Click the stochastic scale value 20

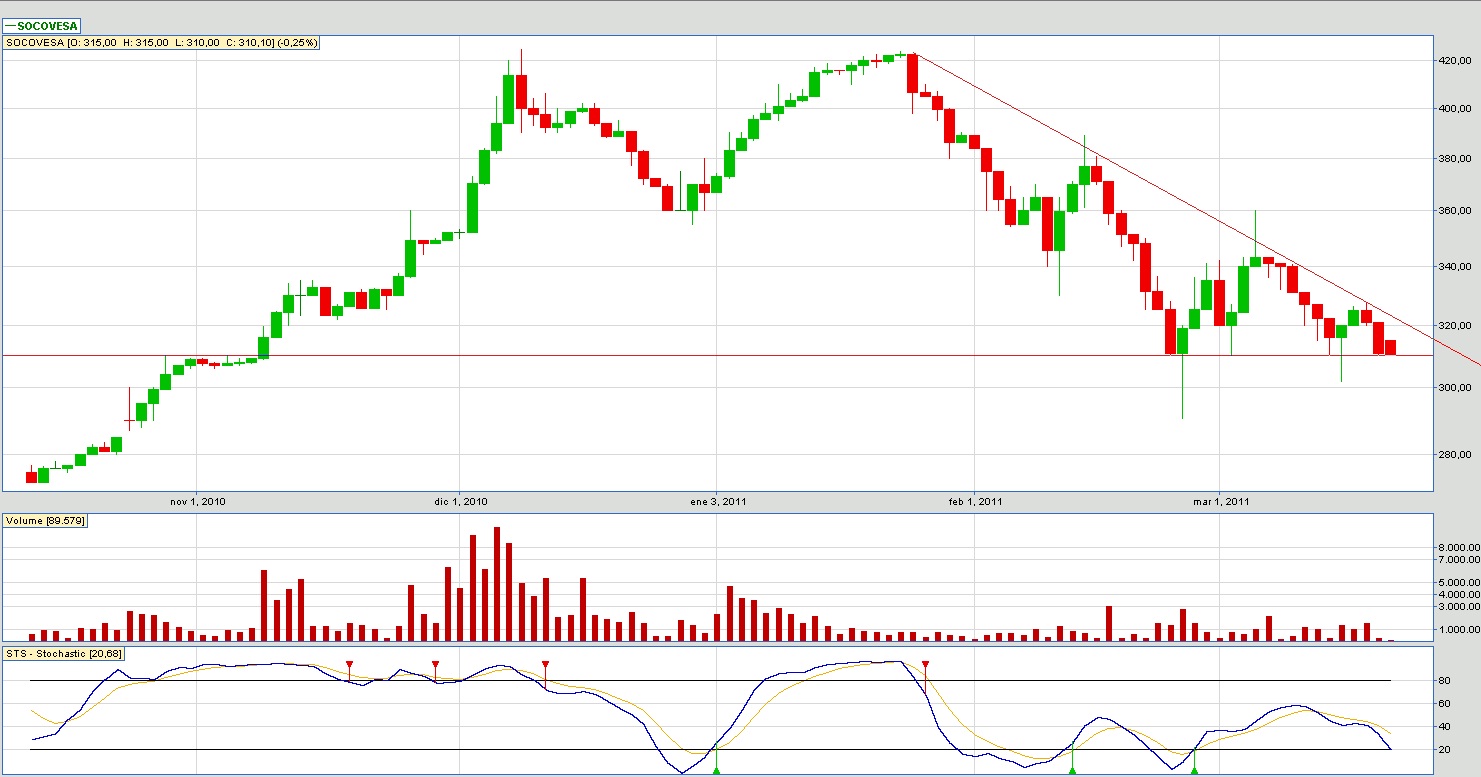point(1444,750)
